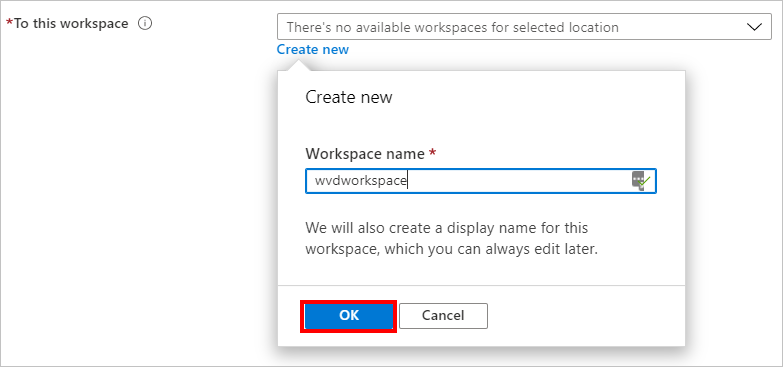Open the To this workspace dropdown
Viewport: 783px width, 367px height.
[524, 27]
